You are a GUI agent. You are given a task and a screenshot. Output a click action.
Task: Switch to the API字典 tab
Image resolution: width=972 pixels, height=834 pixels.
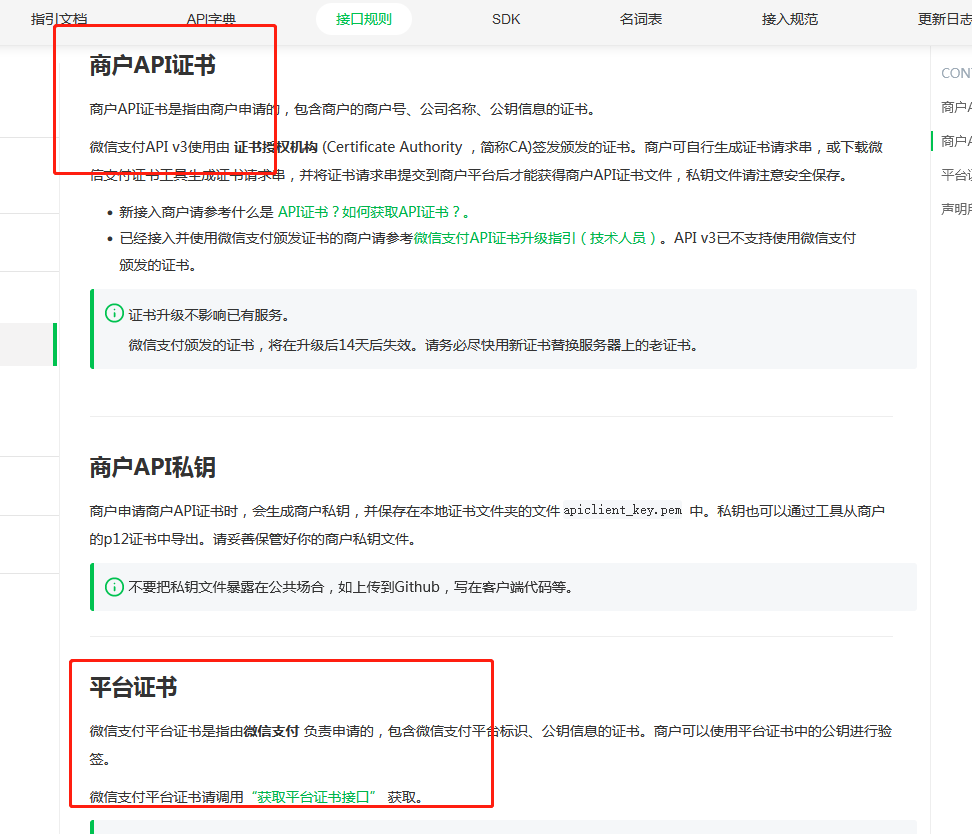pos(211,19)
